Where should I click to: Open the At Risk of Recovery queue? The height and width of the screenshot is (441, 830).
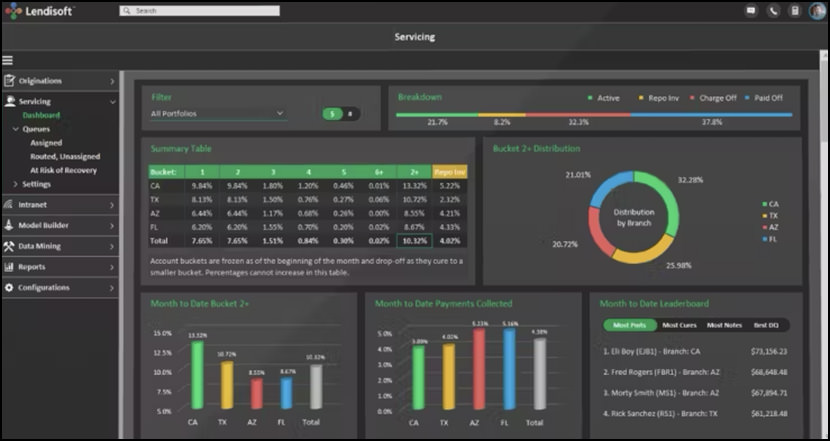click(x=64, y=170)
